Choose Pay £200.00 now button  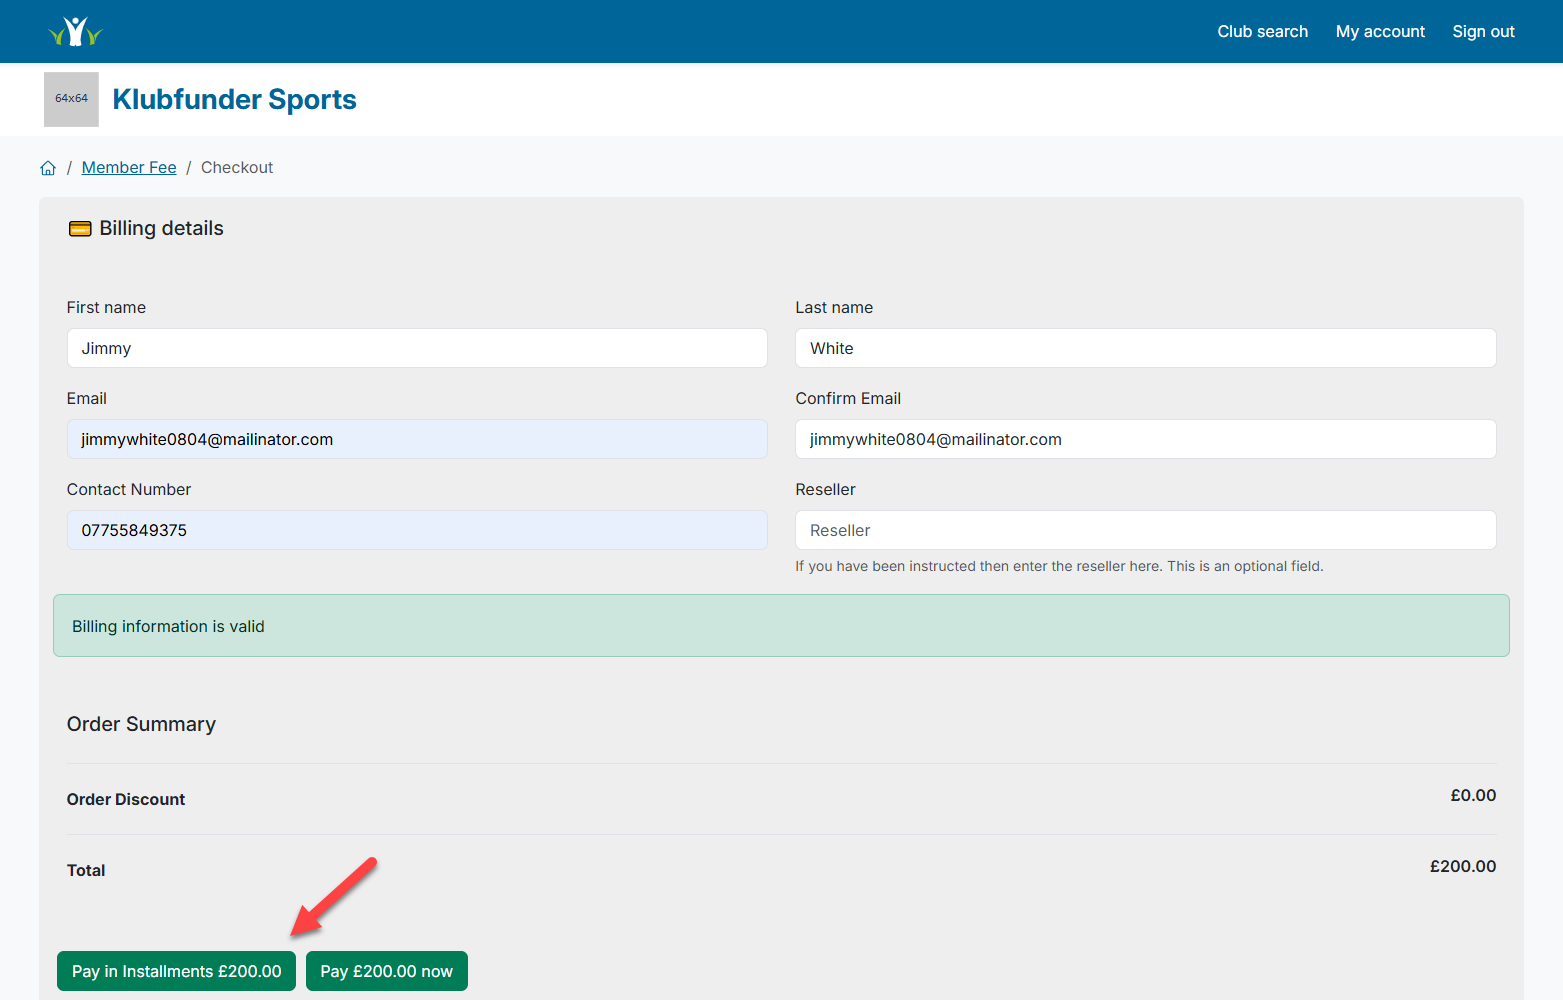[386, 971]
